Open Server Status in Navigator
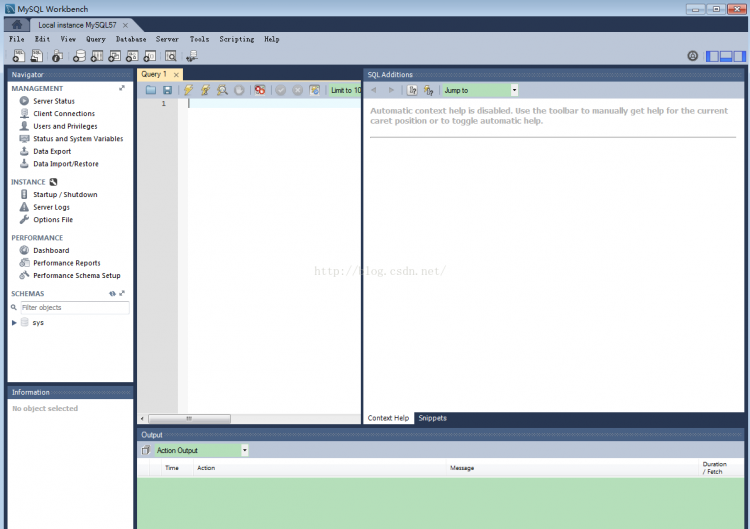 pos(54,101)
